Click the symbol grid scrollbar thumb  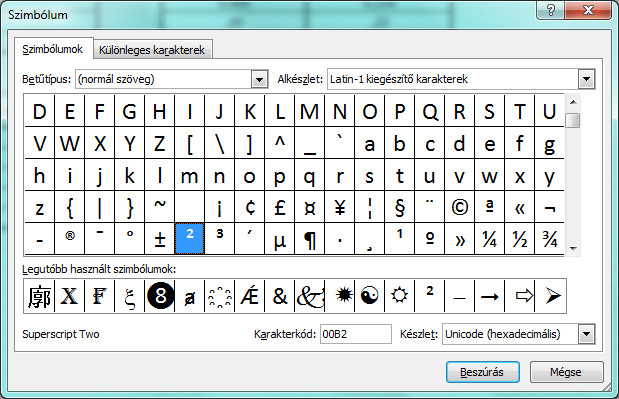click(573, 120)
